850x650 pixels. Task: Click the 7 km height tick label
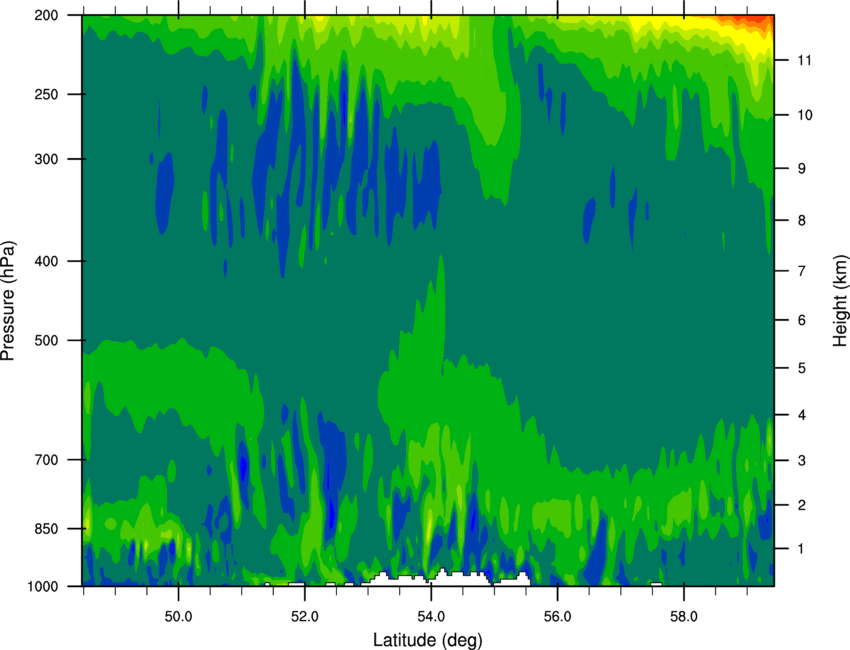pos(801,271)
